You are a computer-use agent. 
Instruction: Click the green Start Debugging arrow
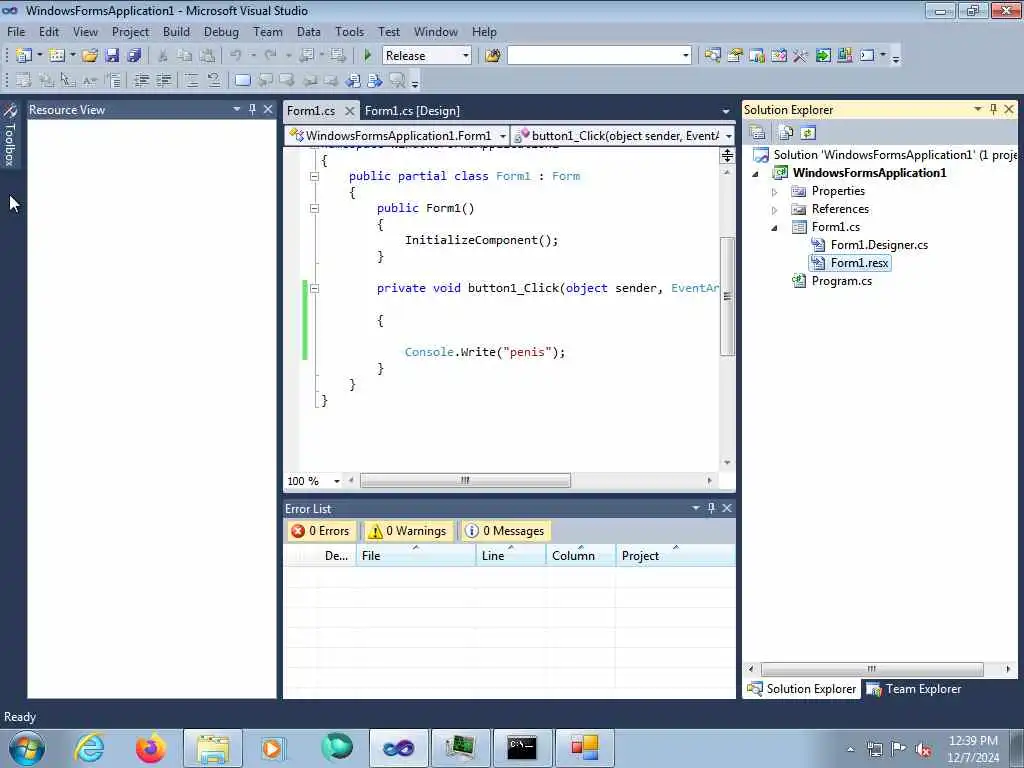click(367, 56)
